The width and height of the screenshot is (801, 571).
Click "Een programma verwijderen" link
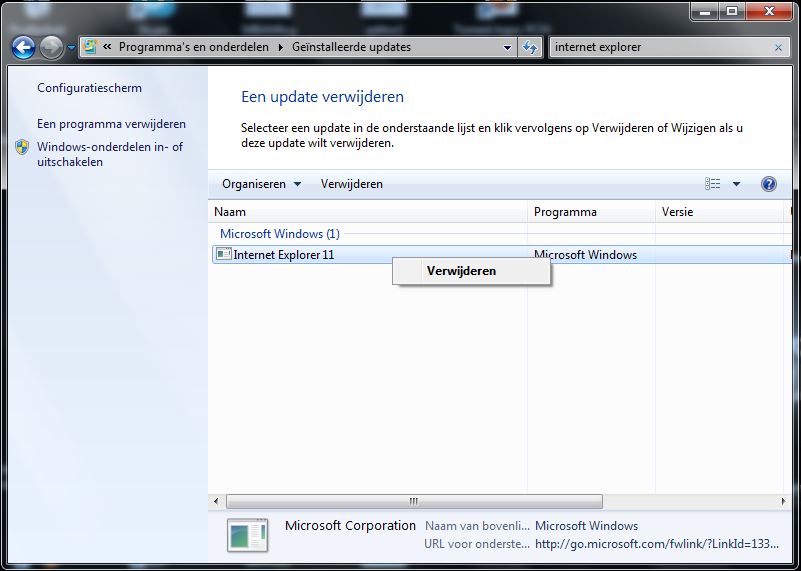pyautogui.click(x=111, y=124)
